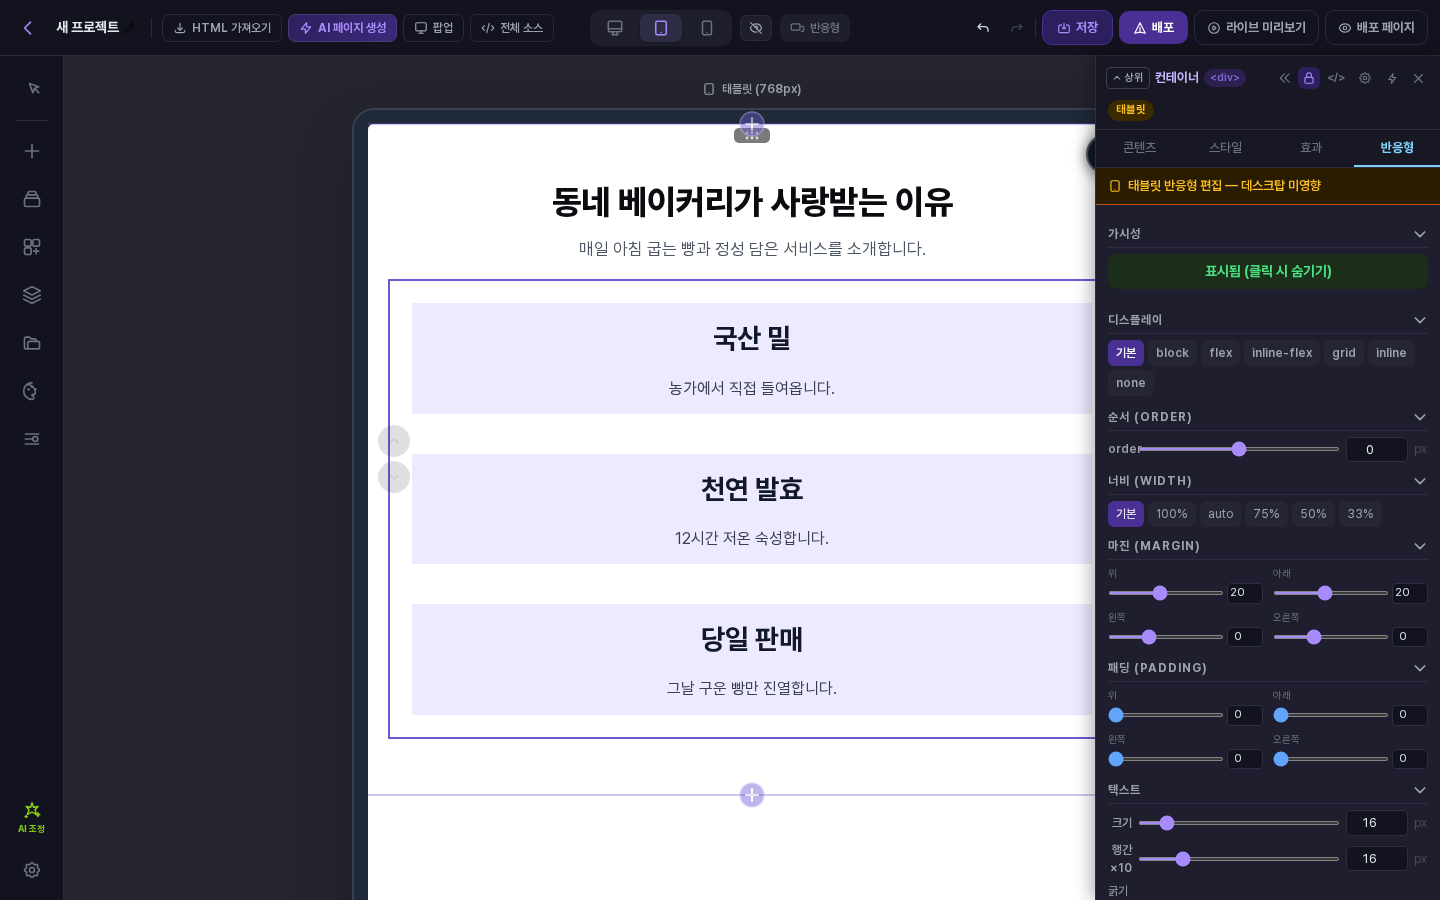This screenshot has height=900, width=1440.
Task: Open the folder assets icon in sidebar
Action: (x=32, y=343)
